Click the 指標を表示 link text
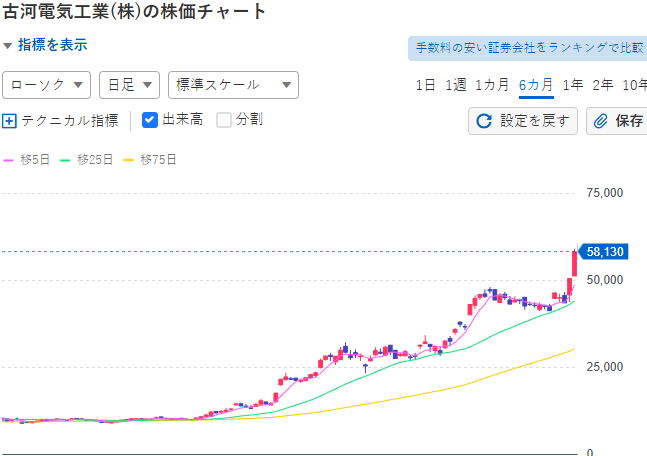Screen dimensions: 647x456 click(53, 45)
